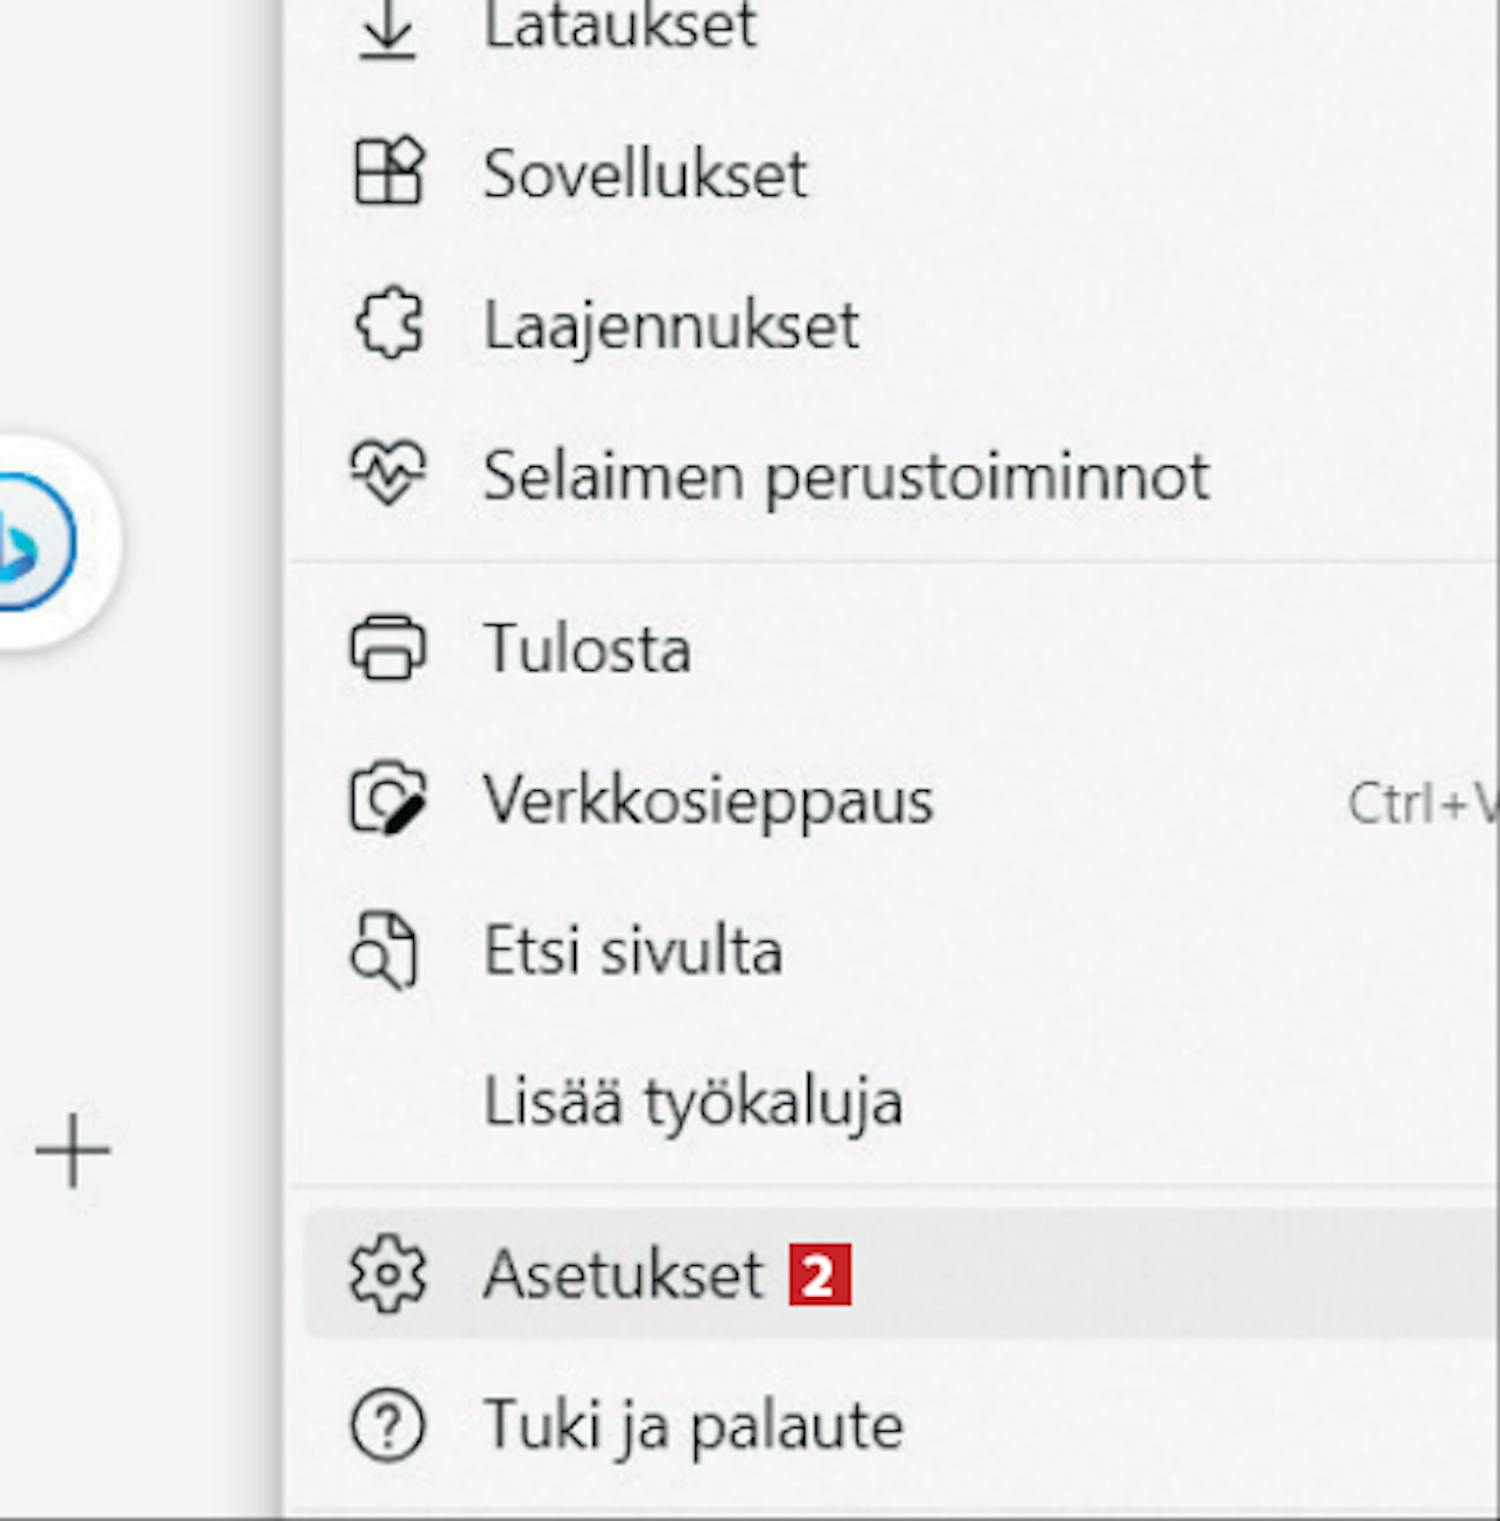Click the heartbeat icon for Selaimen perustoiminnot
The width and height of the screenshot is (1500, 1521).
pos(388,473)
